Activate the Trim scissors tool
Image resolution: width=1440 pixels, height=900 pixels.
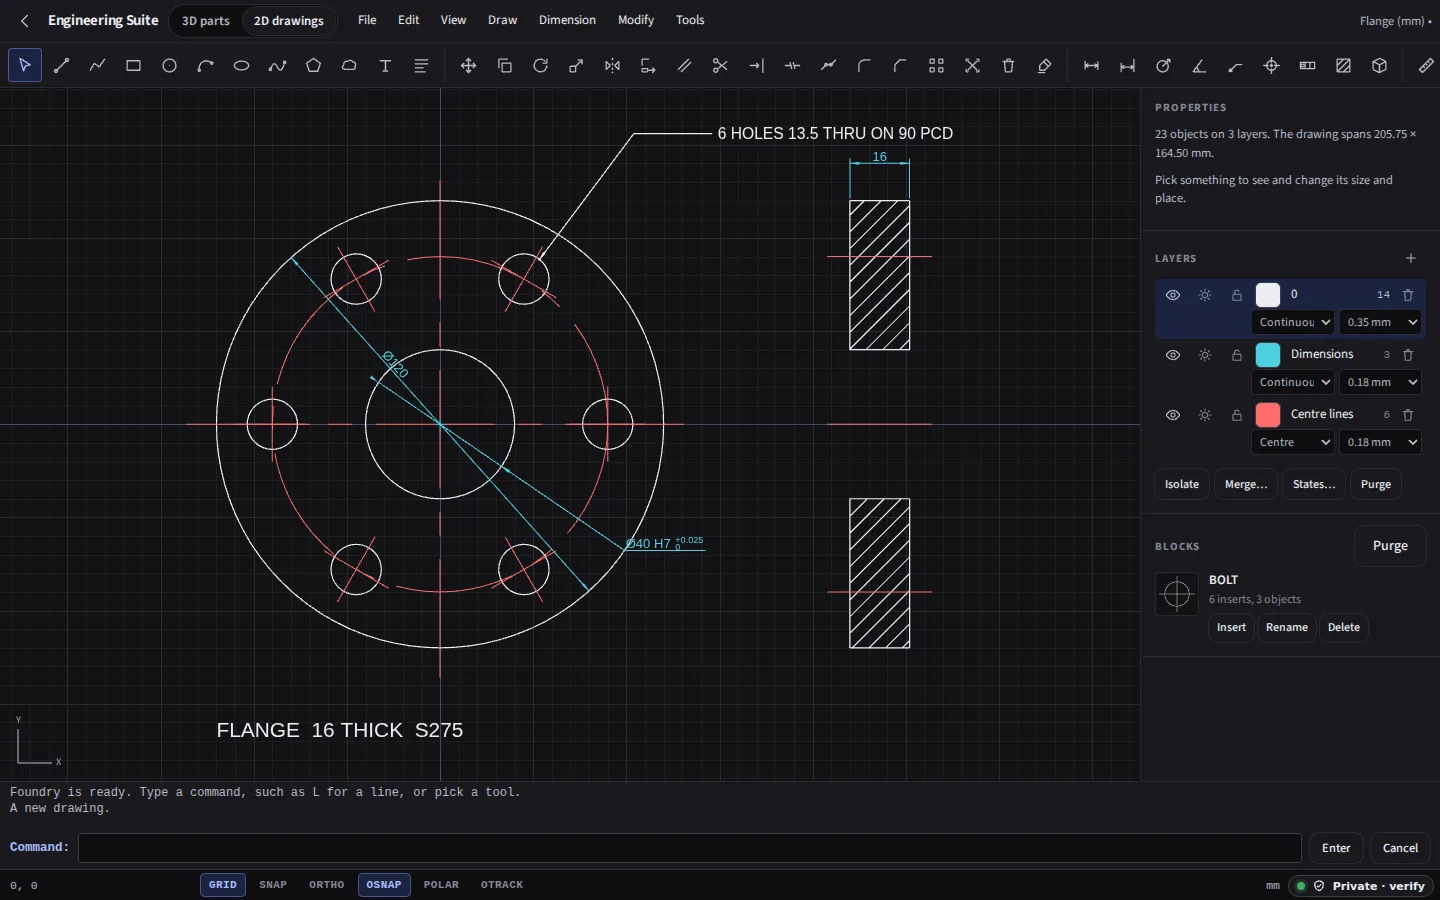pos(720,66)
